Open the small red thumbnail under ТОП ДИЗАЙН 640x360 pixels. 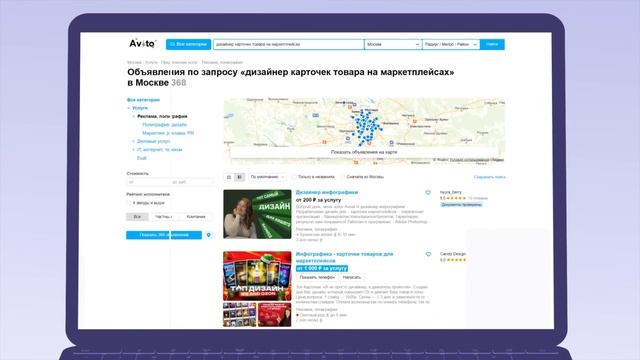tap(274, 314)
